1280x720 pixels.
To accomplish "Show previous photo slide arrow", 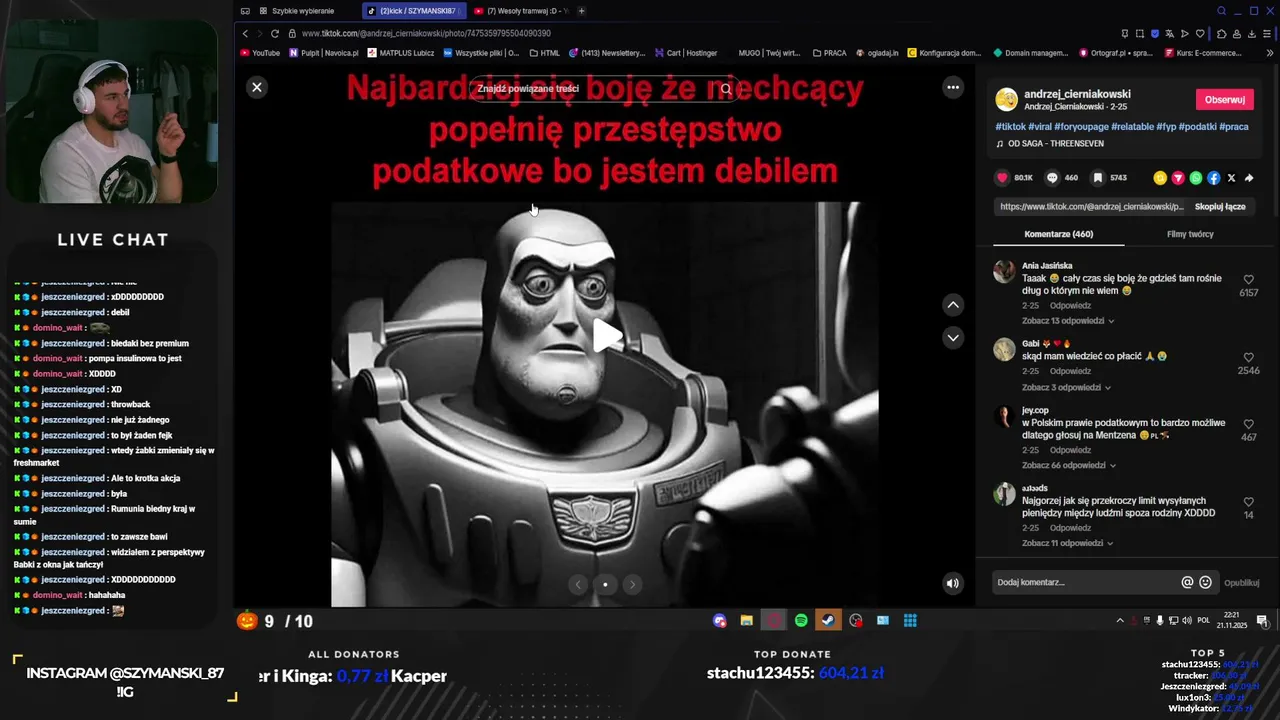I will point(578,584).
